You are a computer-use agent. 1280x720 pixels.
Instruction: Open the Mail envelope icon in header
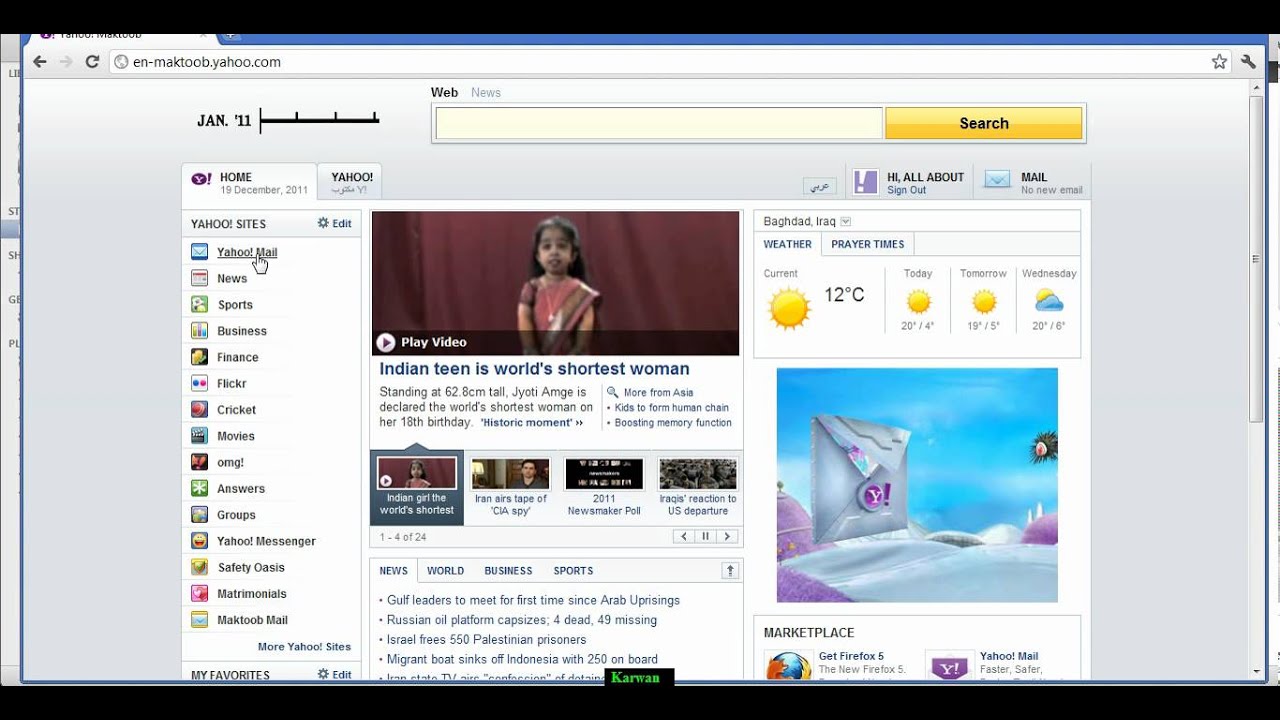tap(997, 180)
